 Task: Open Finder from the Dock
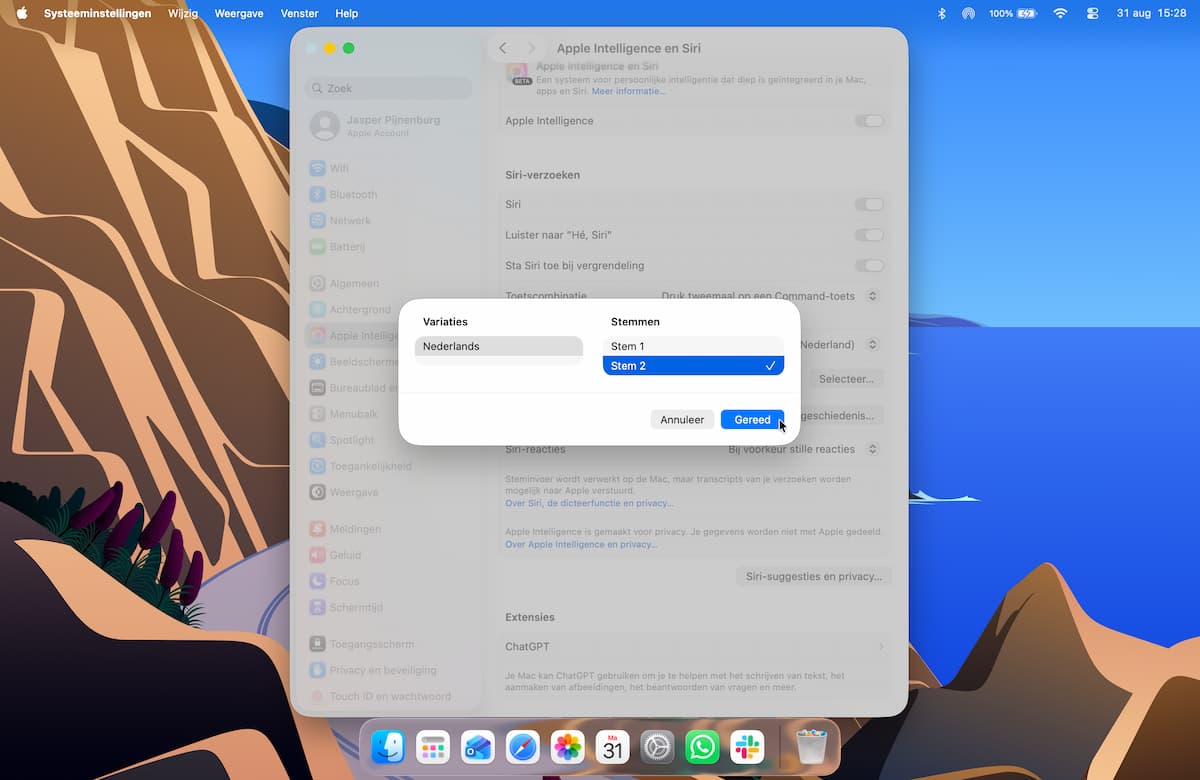(x=388, y=746)
